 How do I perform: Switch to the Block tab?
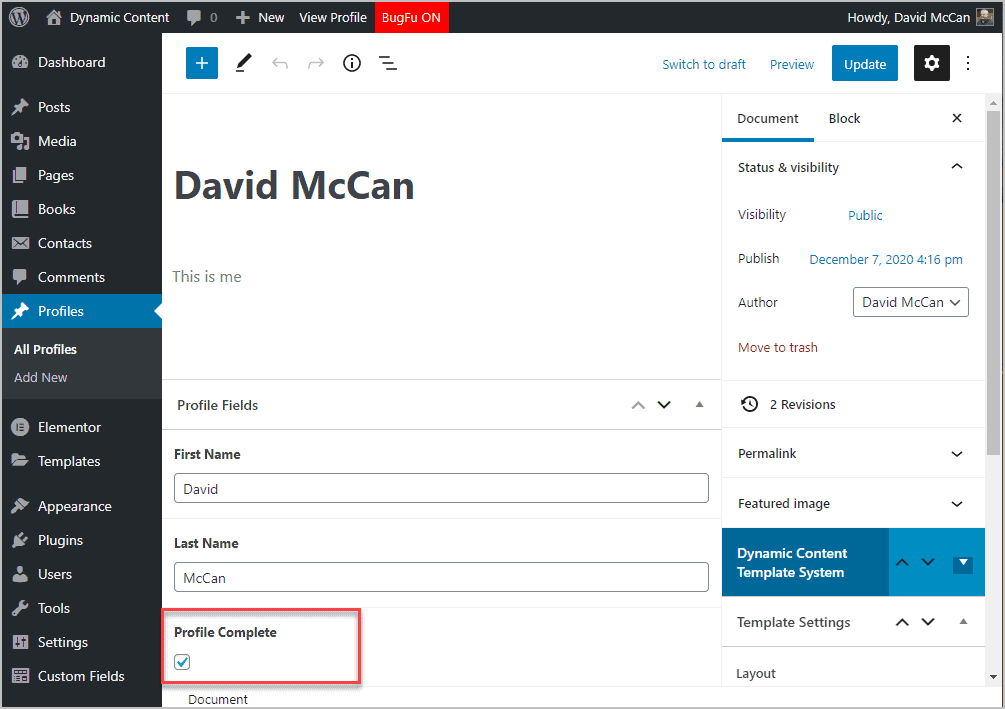click(844, 119)
